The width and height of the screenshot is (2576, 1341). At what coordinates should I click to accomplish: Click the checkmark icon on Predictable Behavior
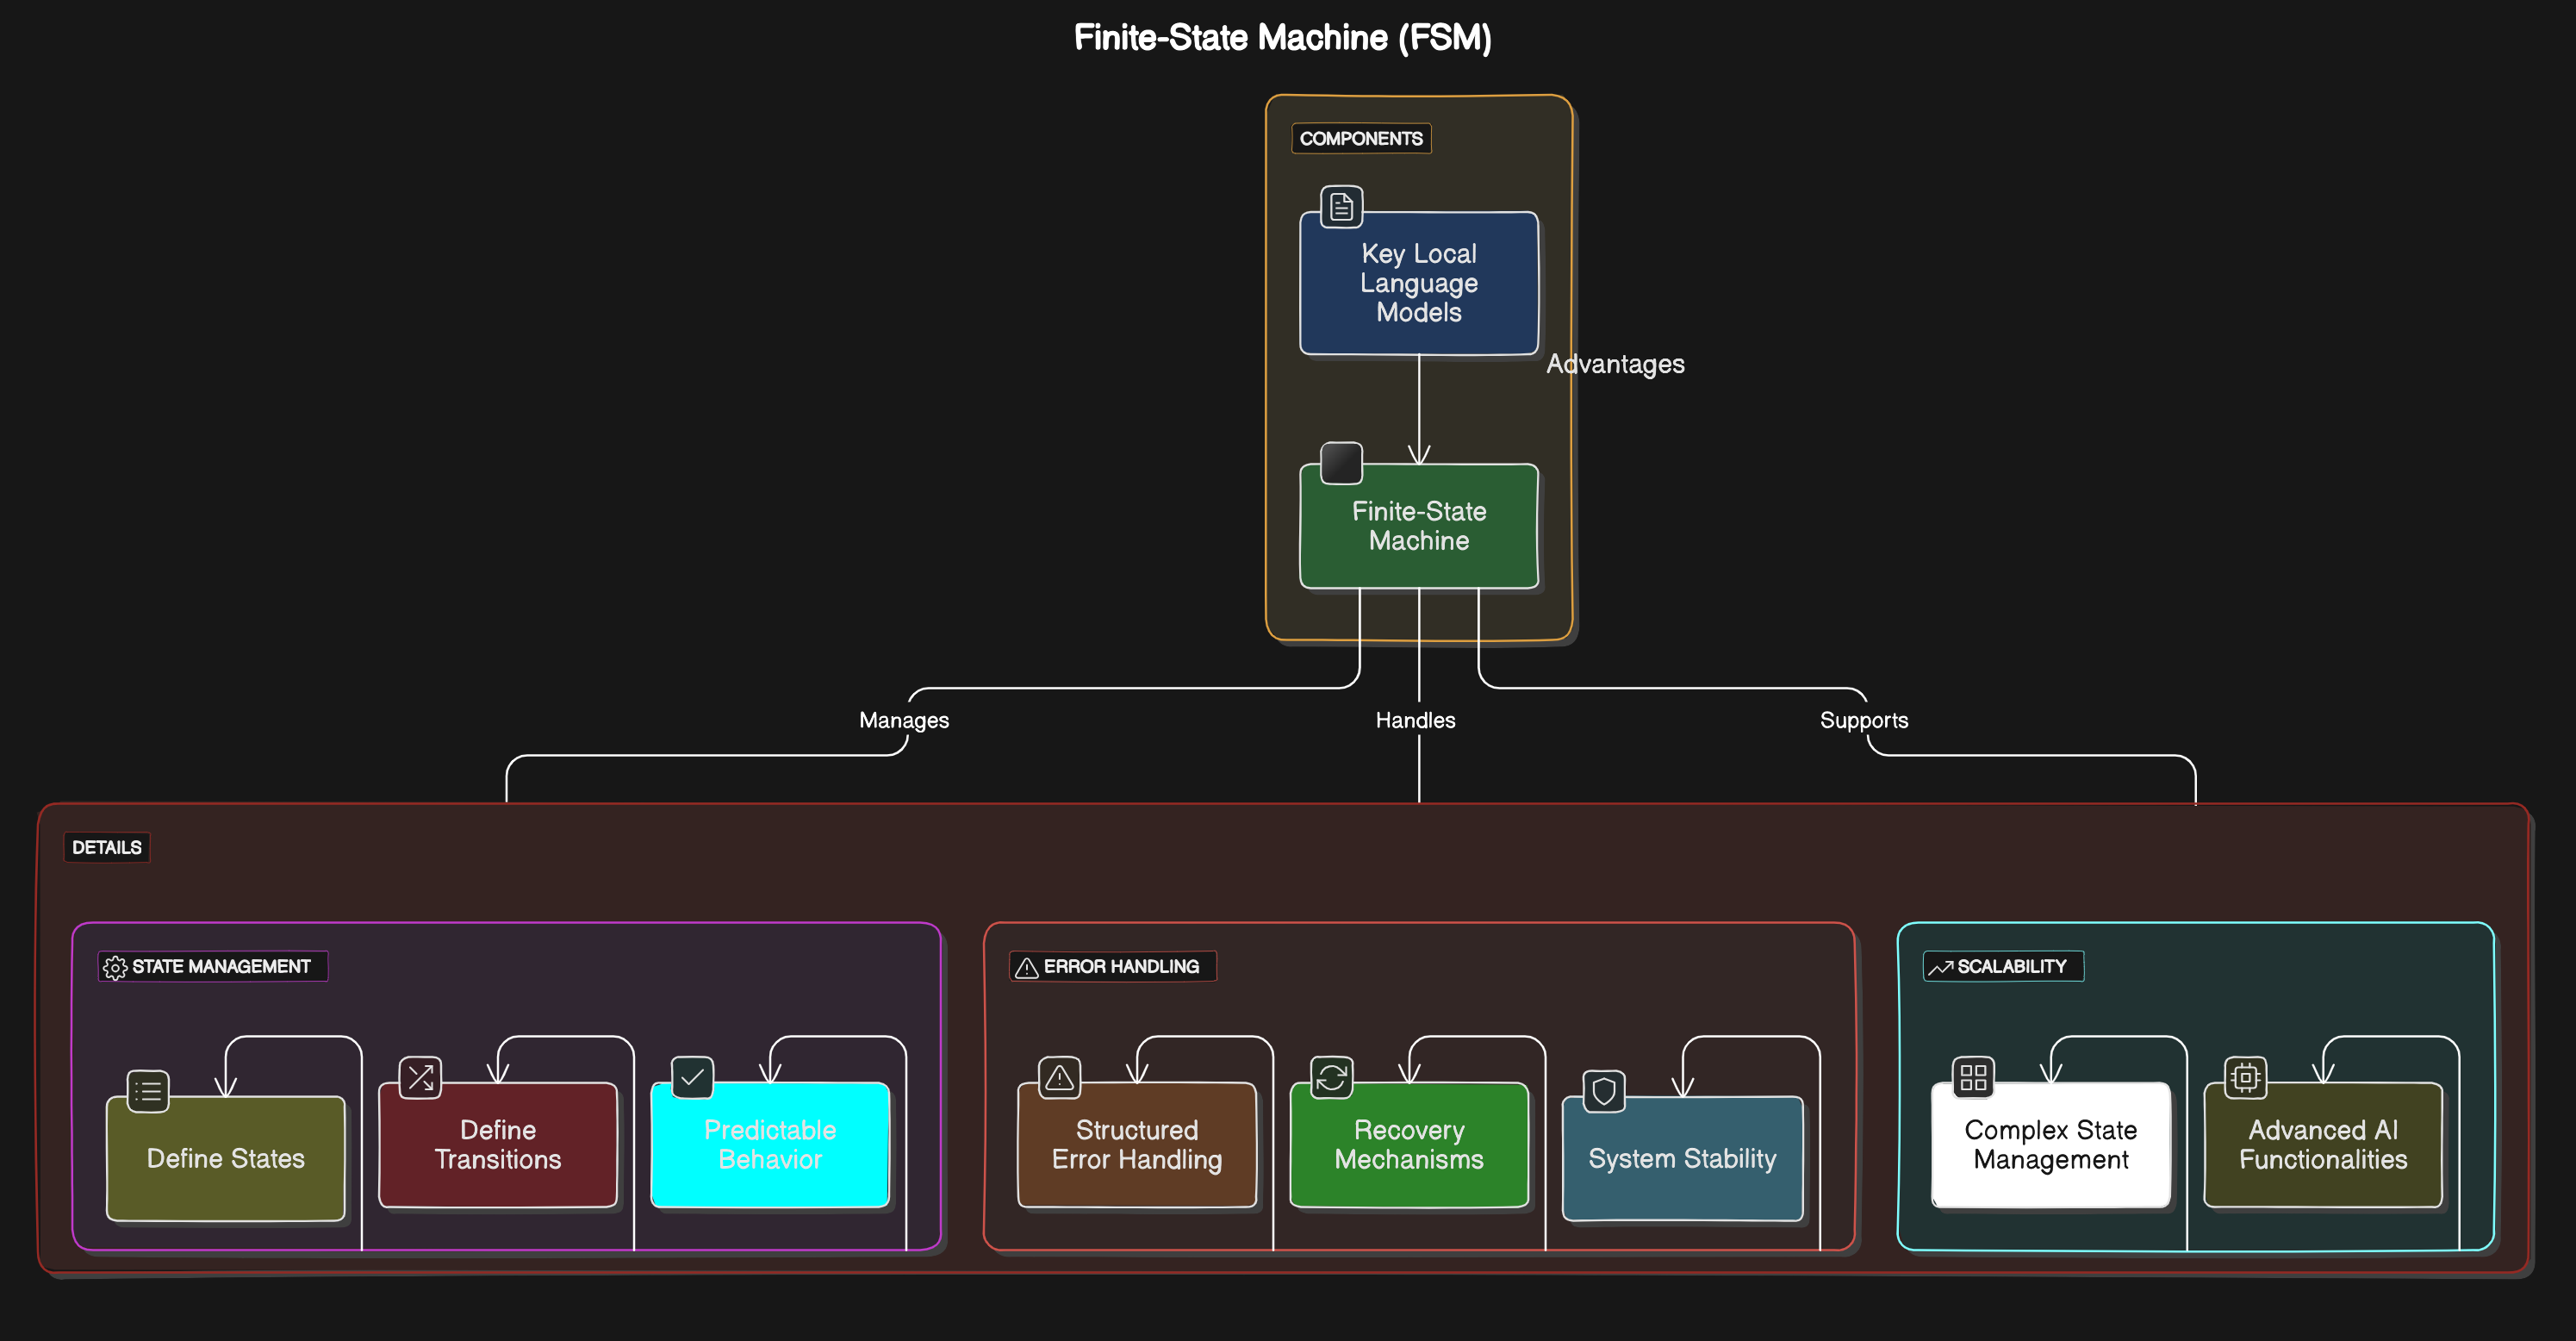point(692,1077)
